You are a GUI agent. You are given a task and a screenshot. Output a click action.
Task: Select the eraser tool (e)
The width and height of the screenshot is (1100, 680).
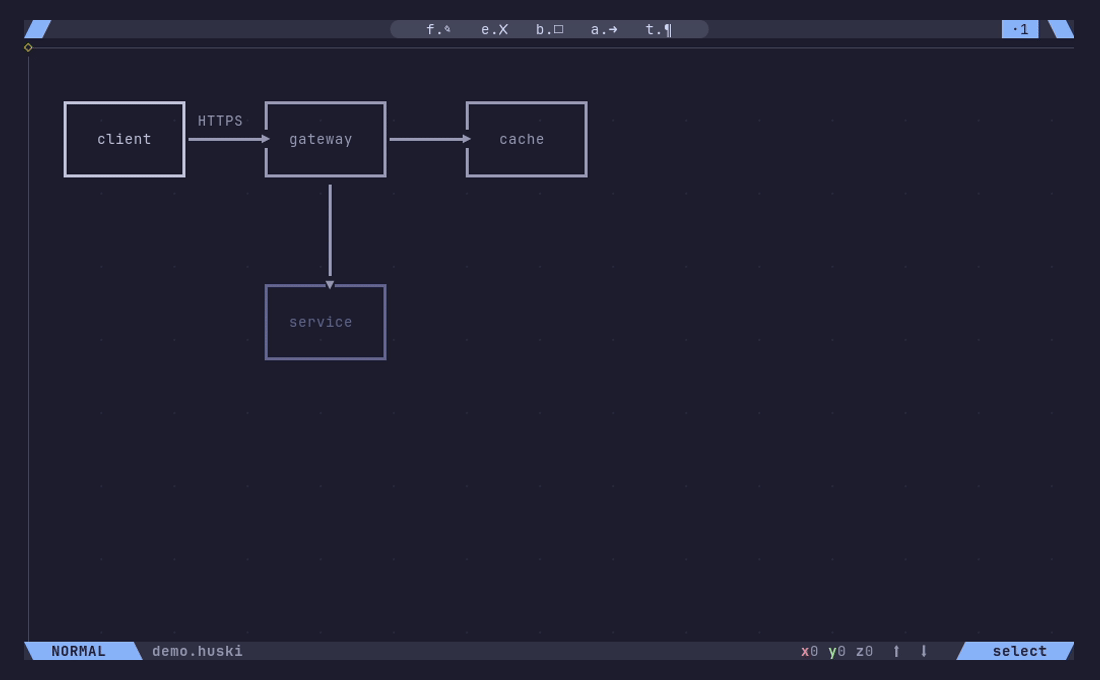(494, 29)
